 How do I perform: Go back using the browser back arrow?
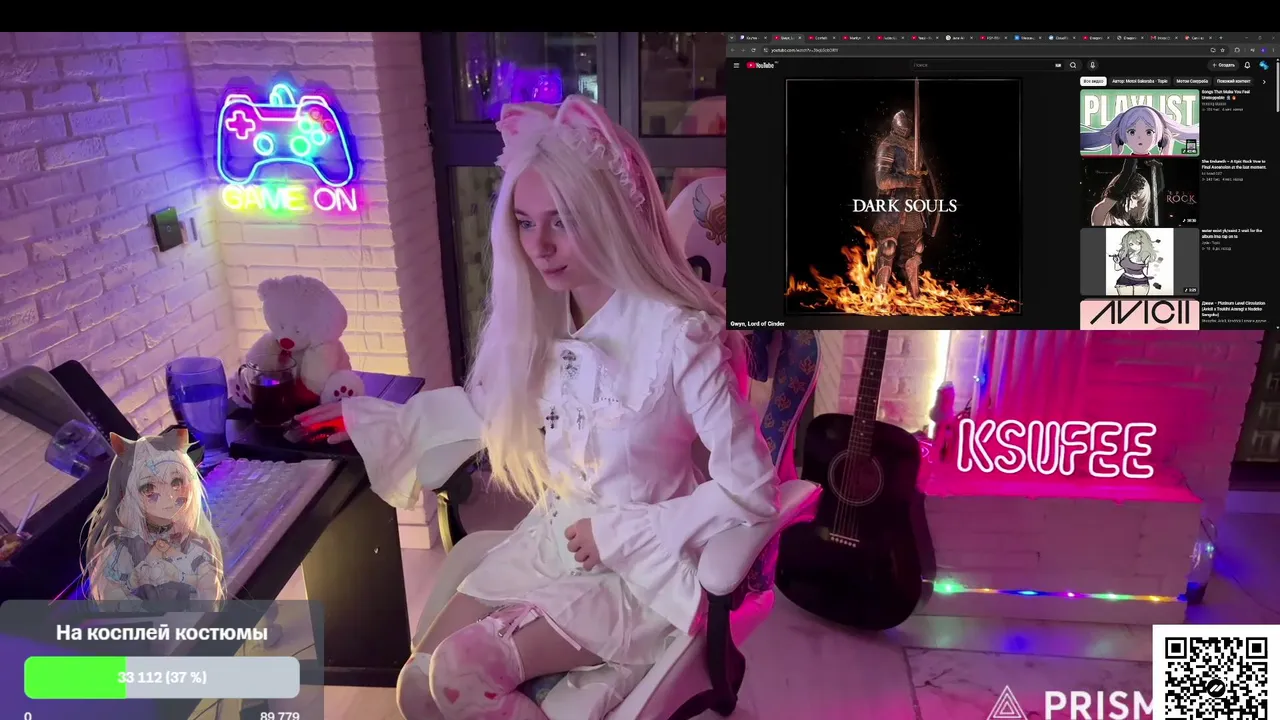pos(732,50)
